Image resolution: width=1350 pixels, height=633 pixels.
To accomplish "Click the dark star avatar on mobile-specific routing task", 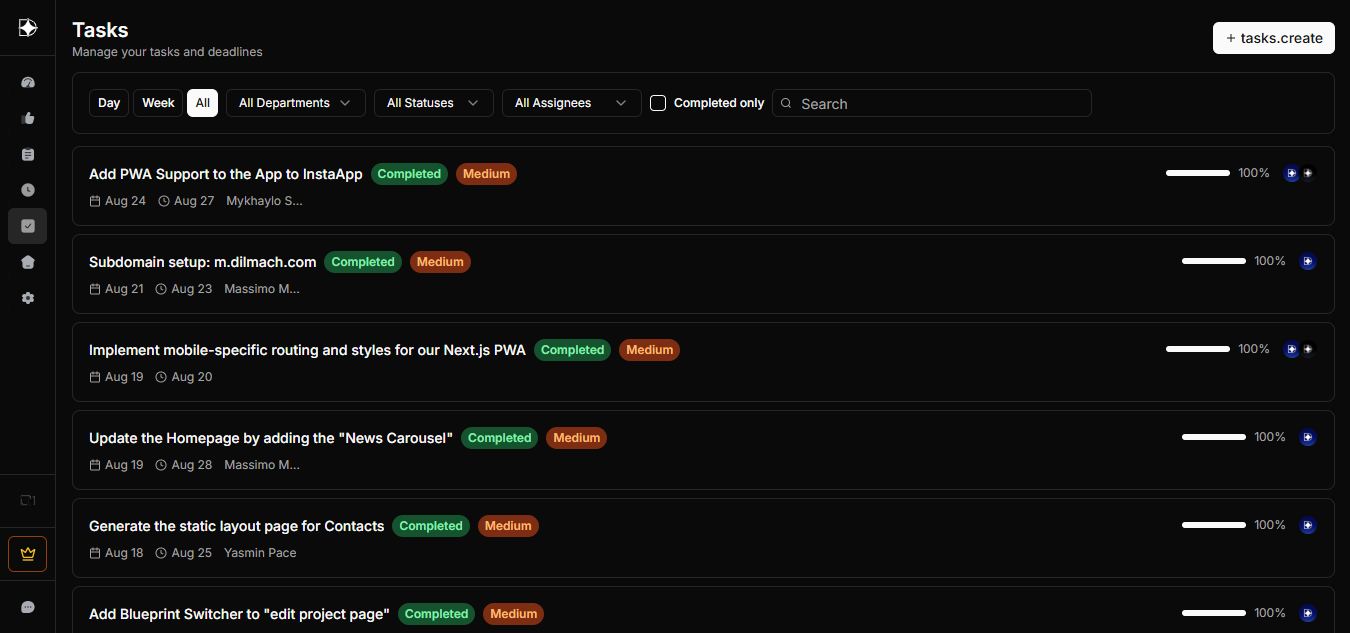I will [1308, 349].
